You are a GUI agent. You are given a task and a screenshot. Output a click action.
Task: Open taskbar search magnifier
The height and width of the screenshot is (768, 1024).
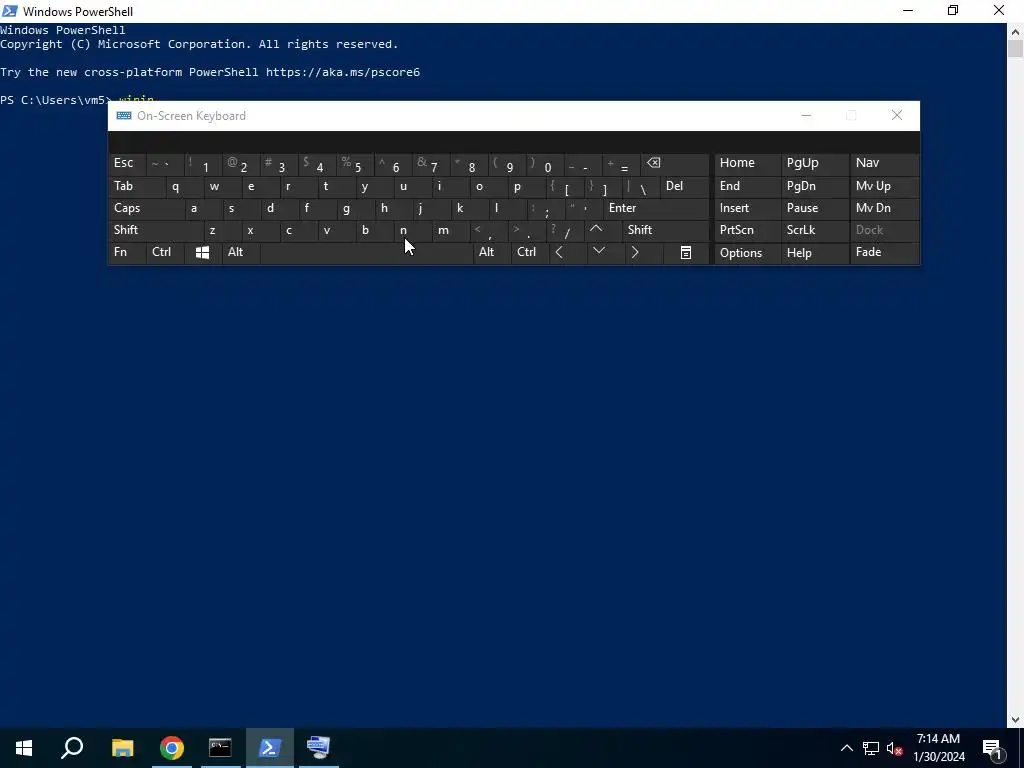coord(72,748)
